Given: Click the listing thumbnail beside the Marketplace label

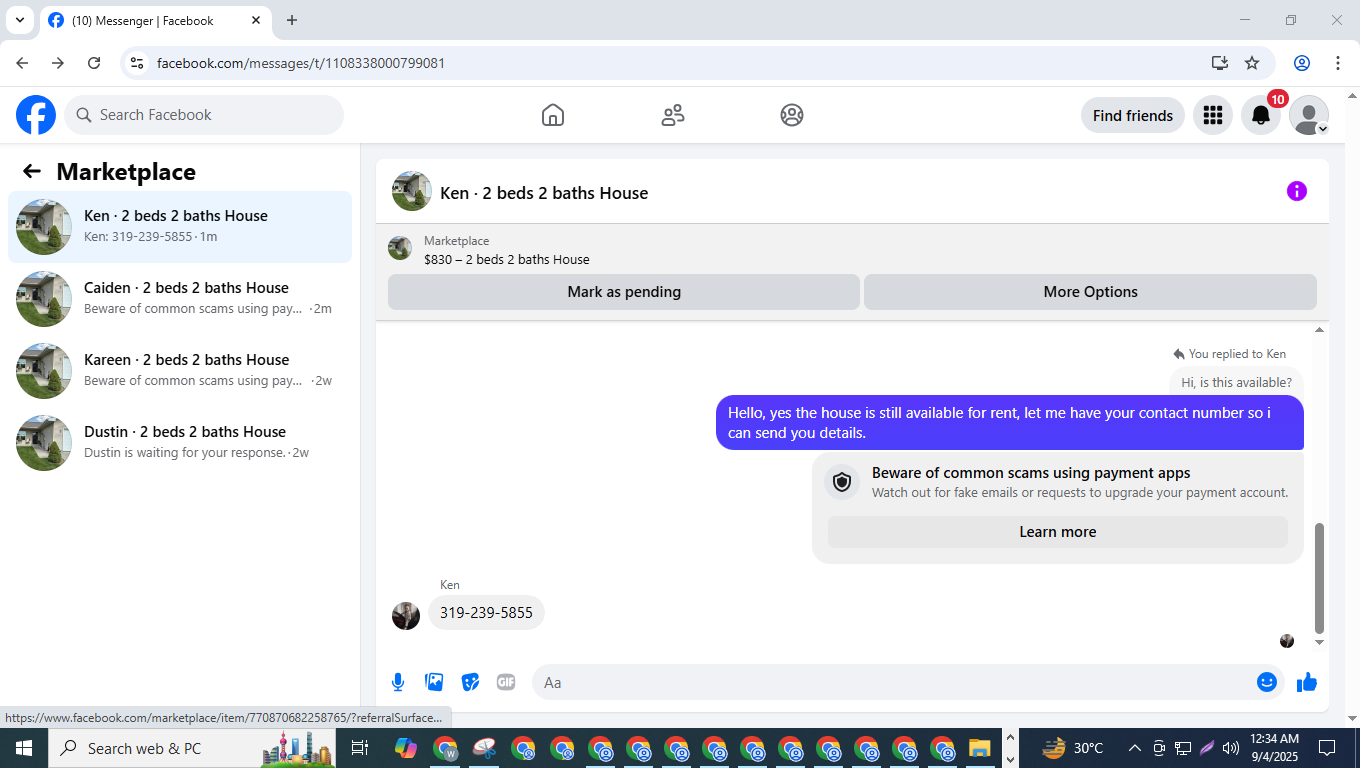Looking at the screenshot, I should point(400,248).
